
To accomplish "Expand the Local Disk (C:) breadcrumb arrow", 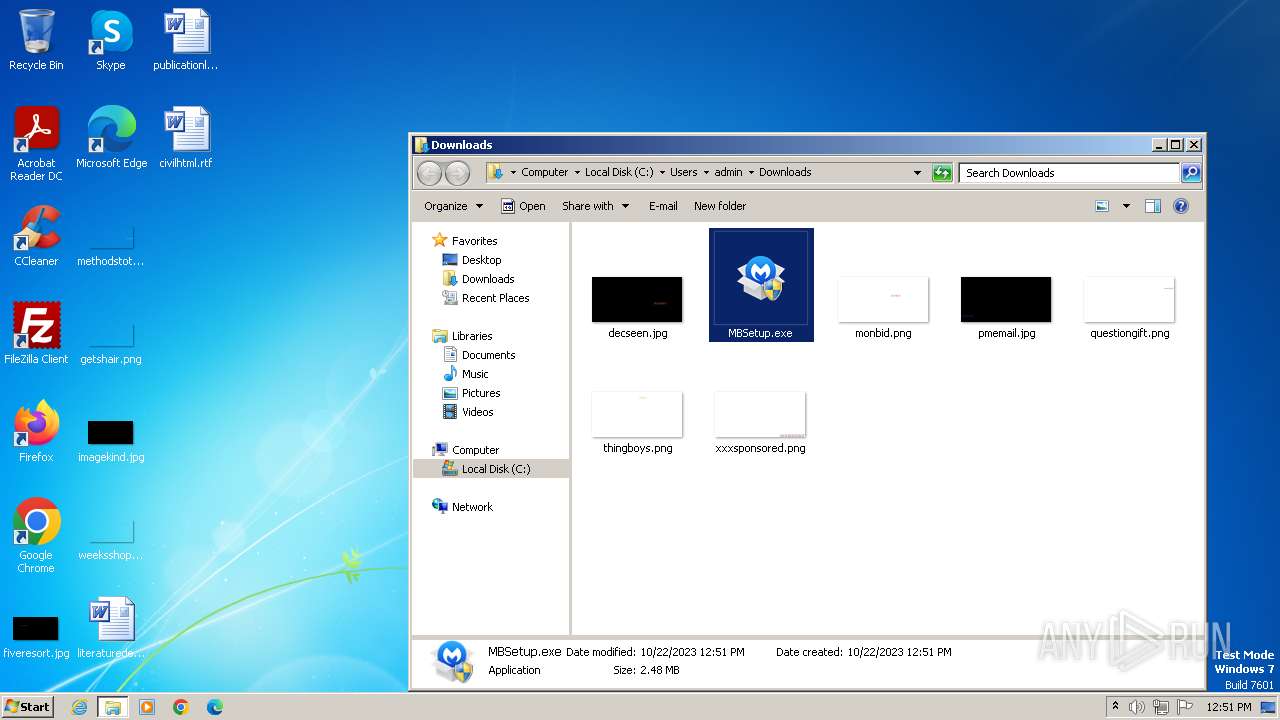I will (x=662, y=173).
